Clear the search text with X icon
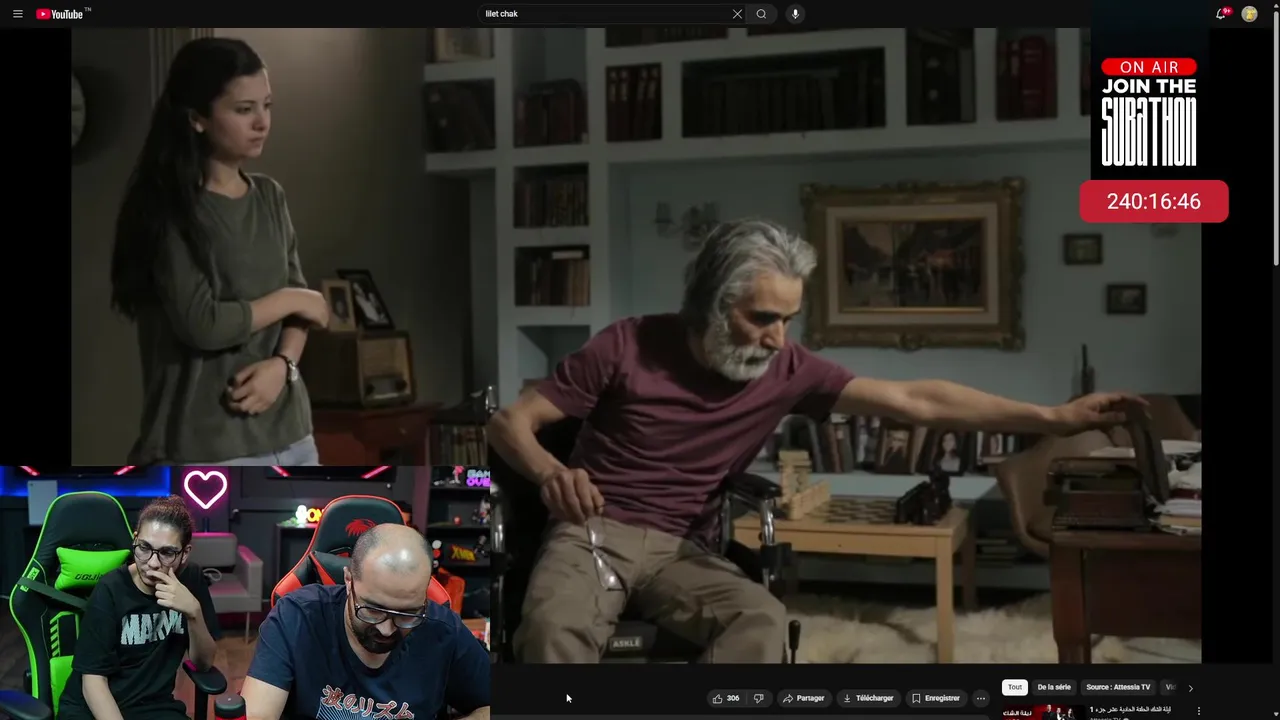1280x720 pixels. (x=737, y=14)
